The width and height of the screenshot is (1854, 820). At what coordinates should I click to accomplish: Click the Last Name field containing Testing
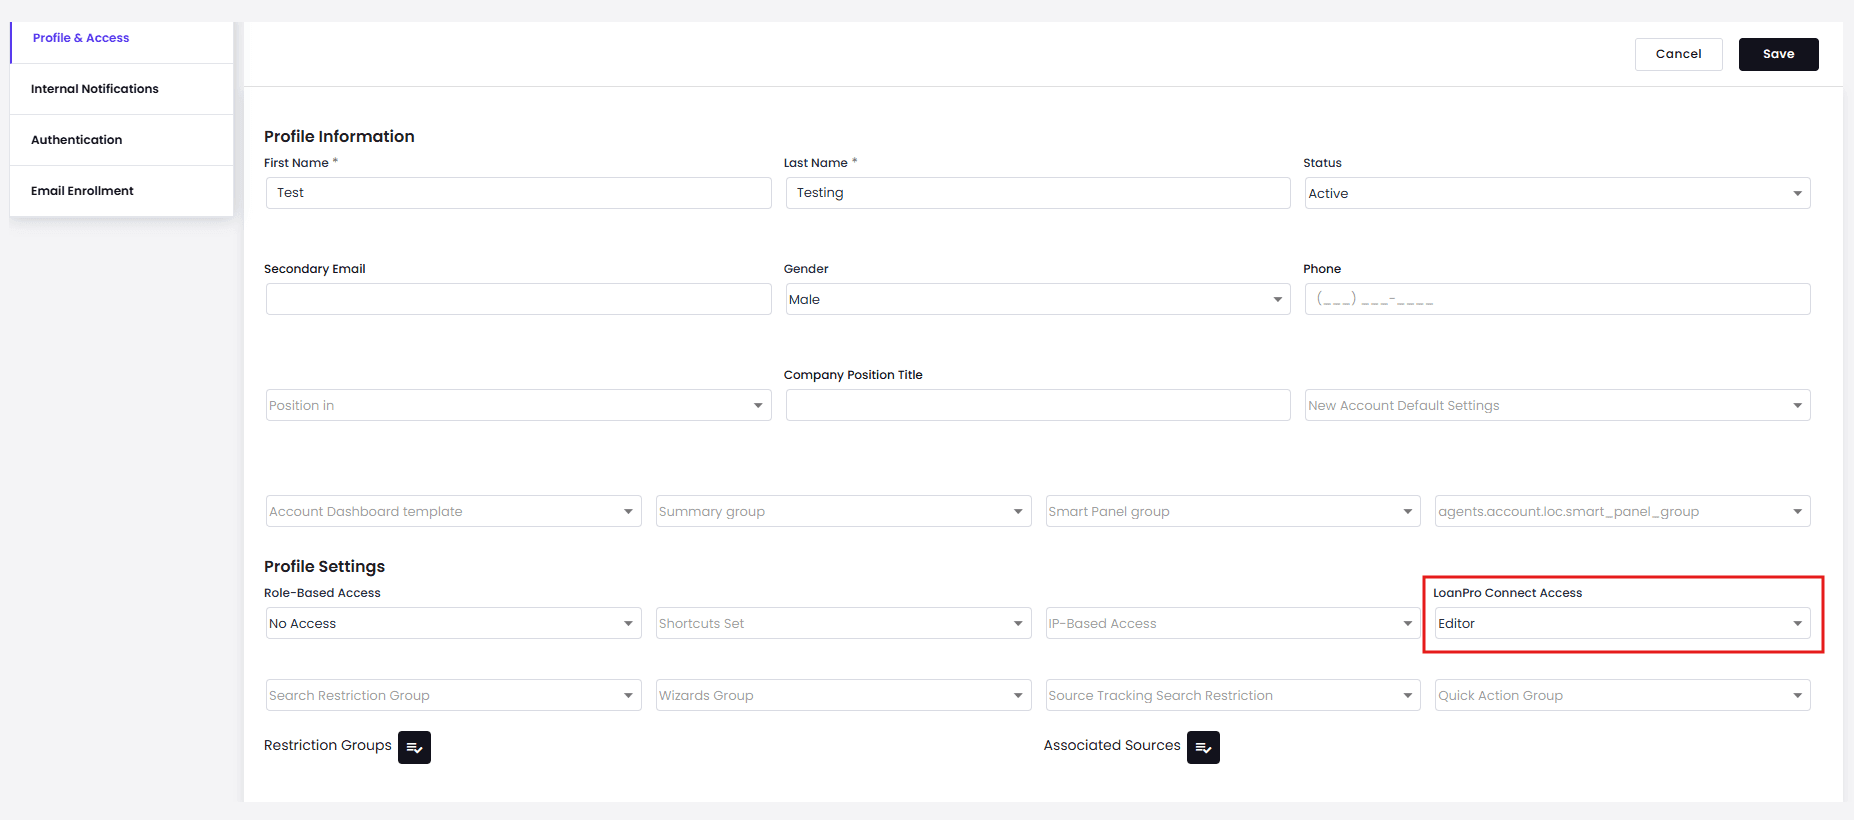click(x=1038, y=193)
